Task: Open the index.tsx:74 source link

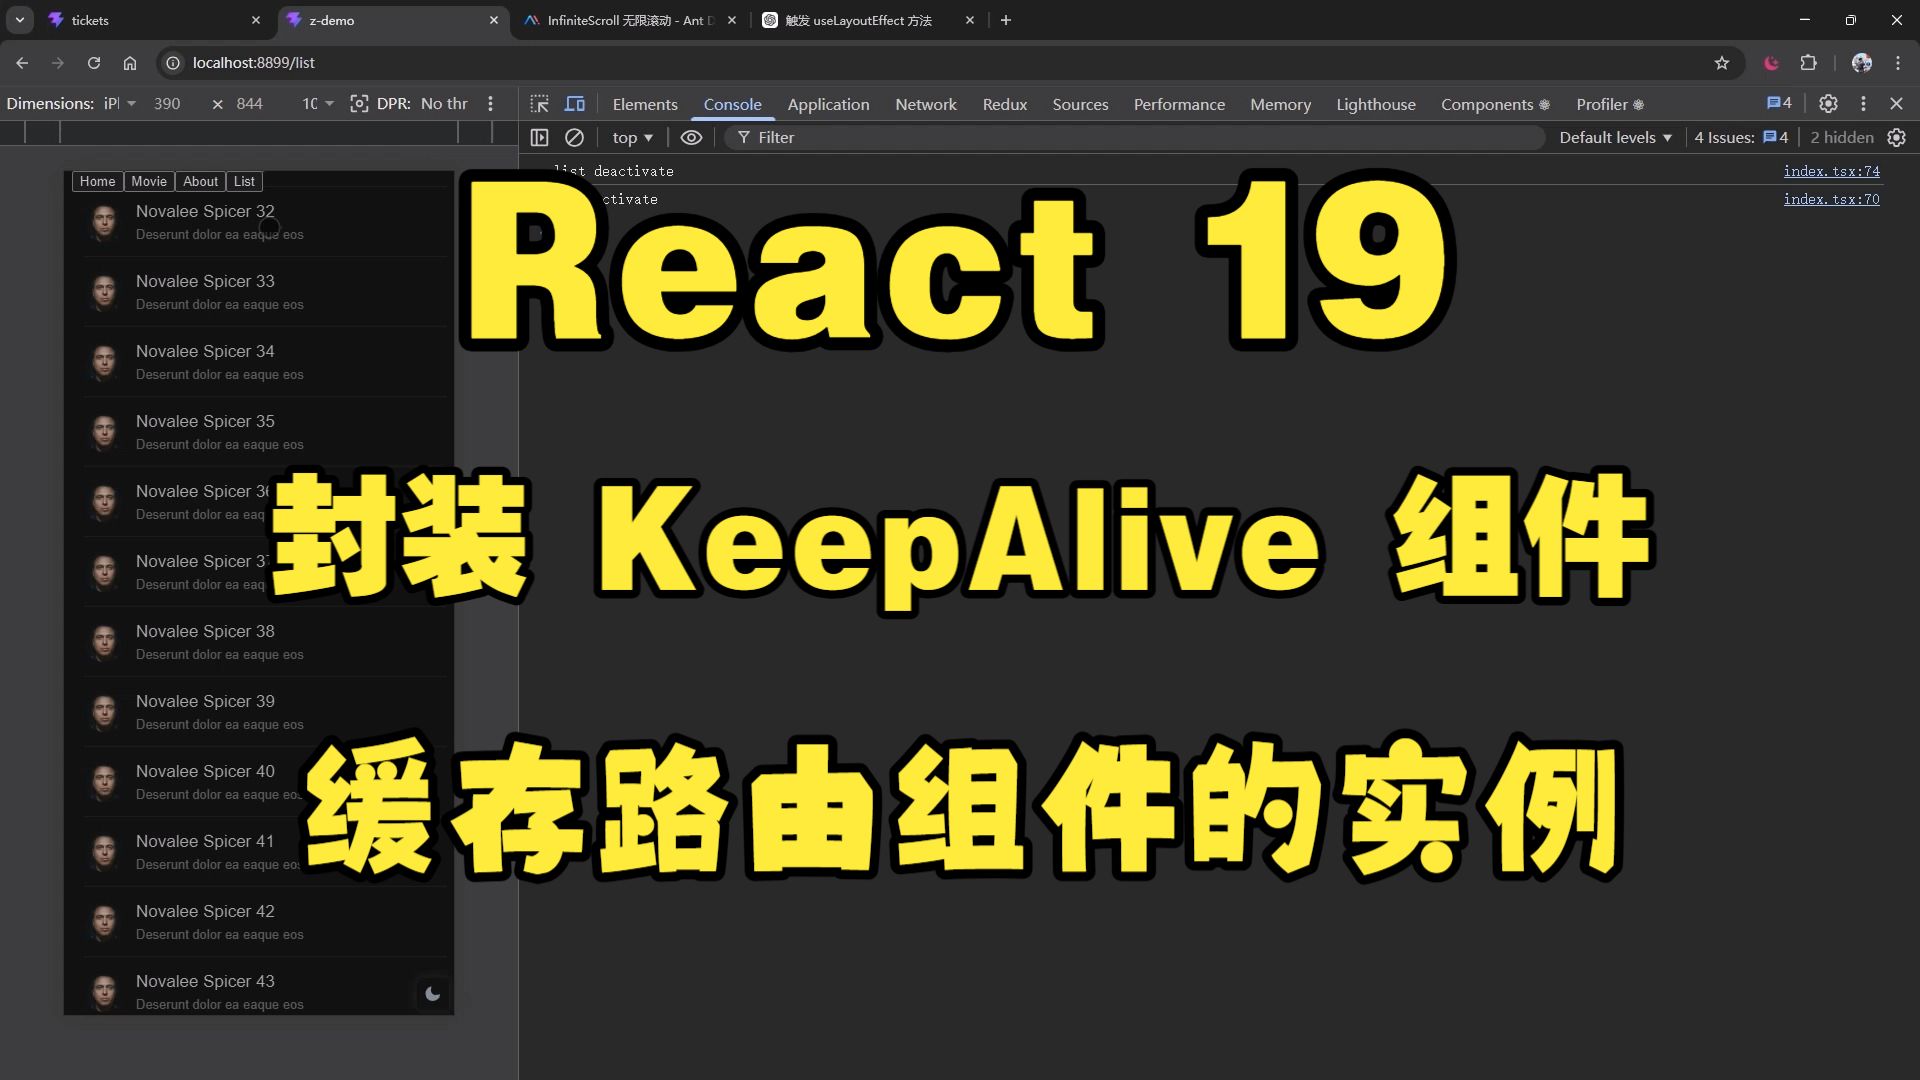Action: click(1831, 171)
